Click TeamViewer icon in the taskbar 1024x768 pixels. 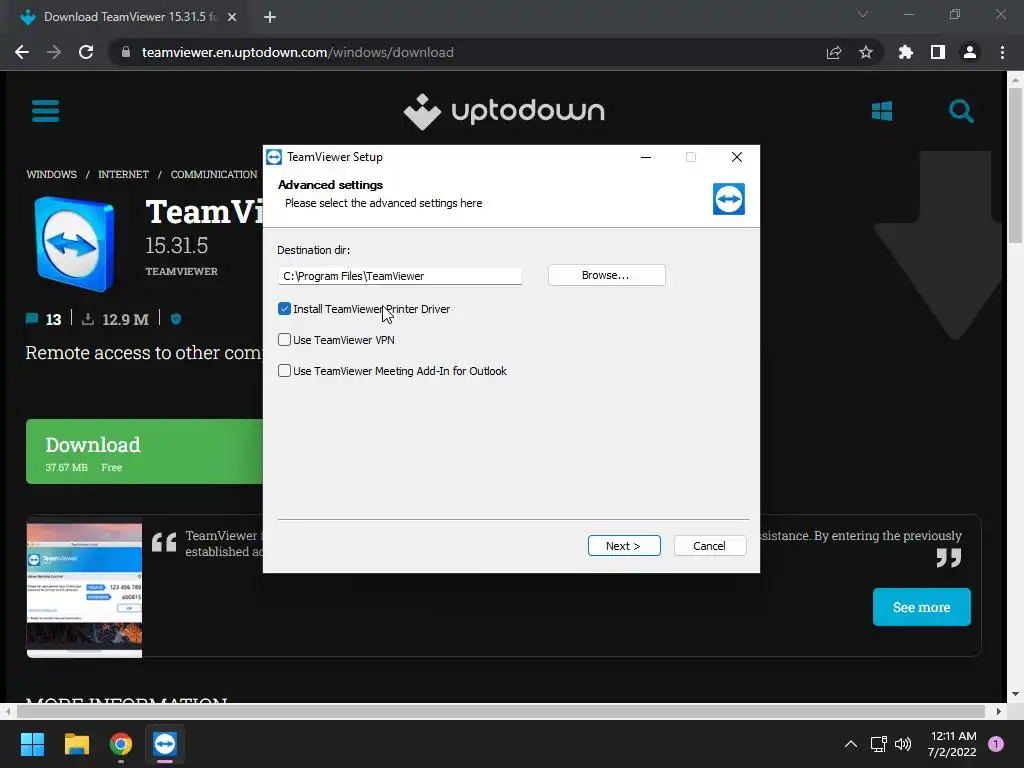click(x=165, y=744)
